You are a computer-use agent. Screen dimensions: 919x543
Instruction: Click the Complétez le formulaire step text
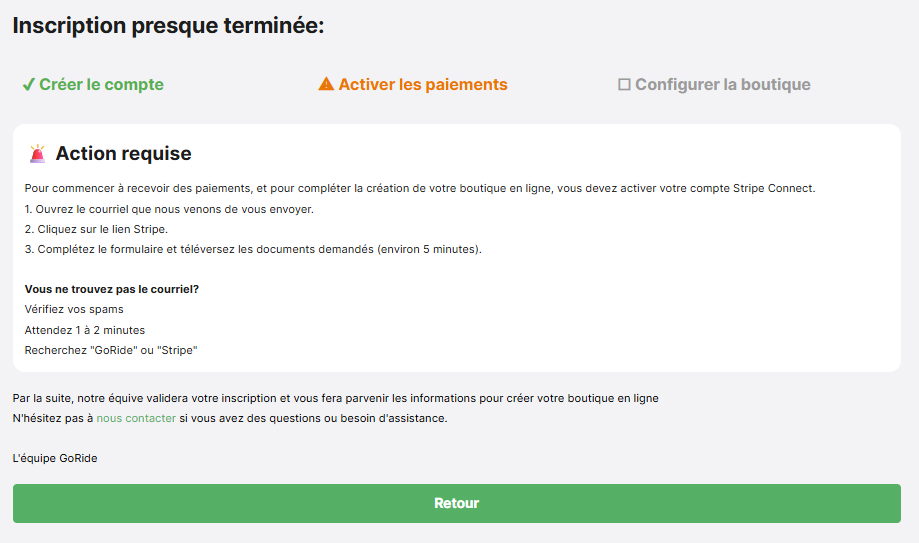(253, 249)
